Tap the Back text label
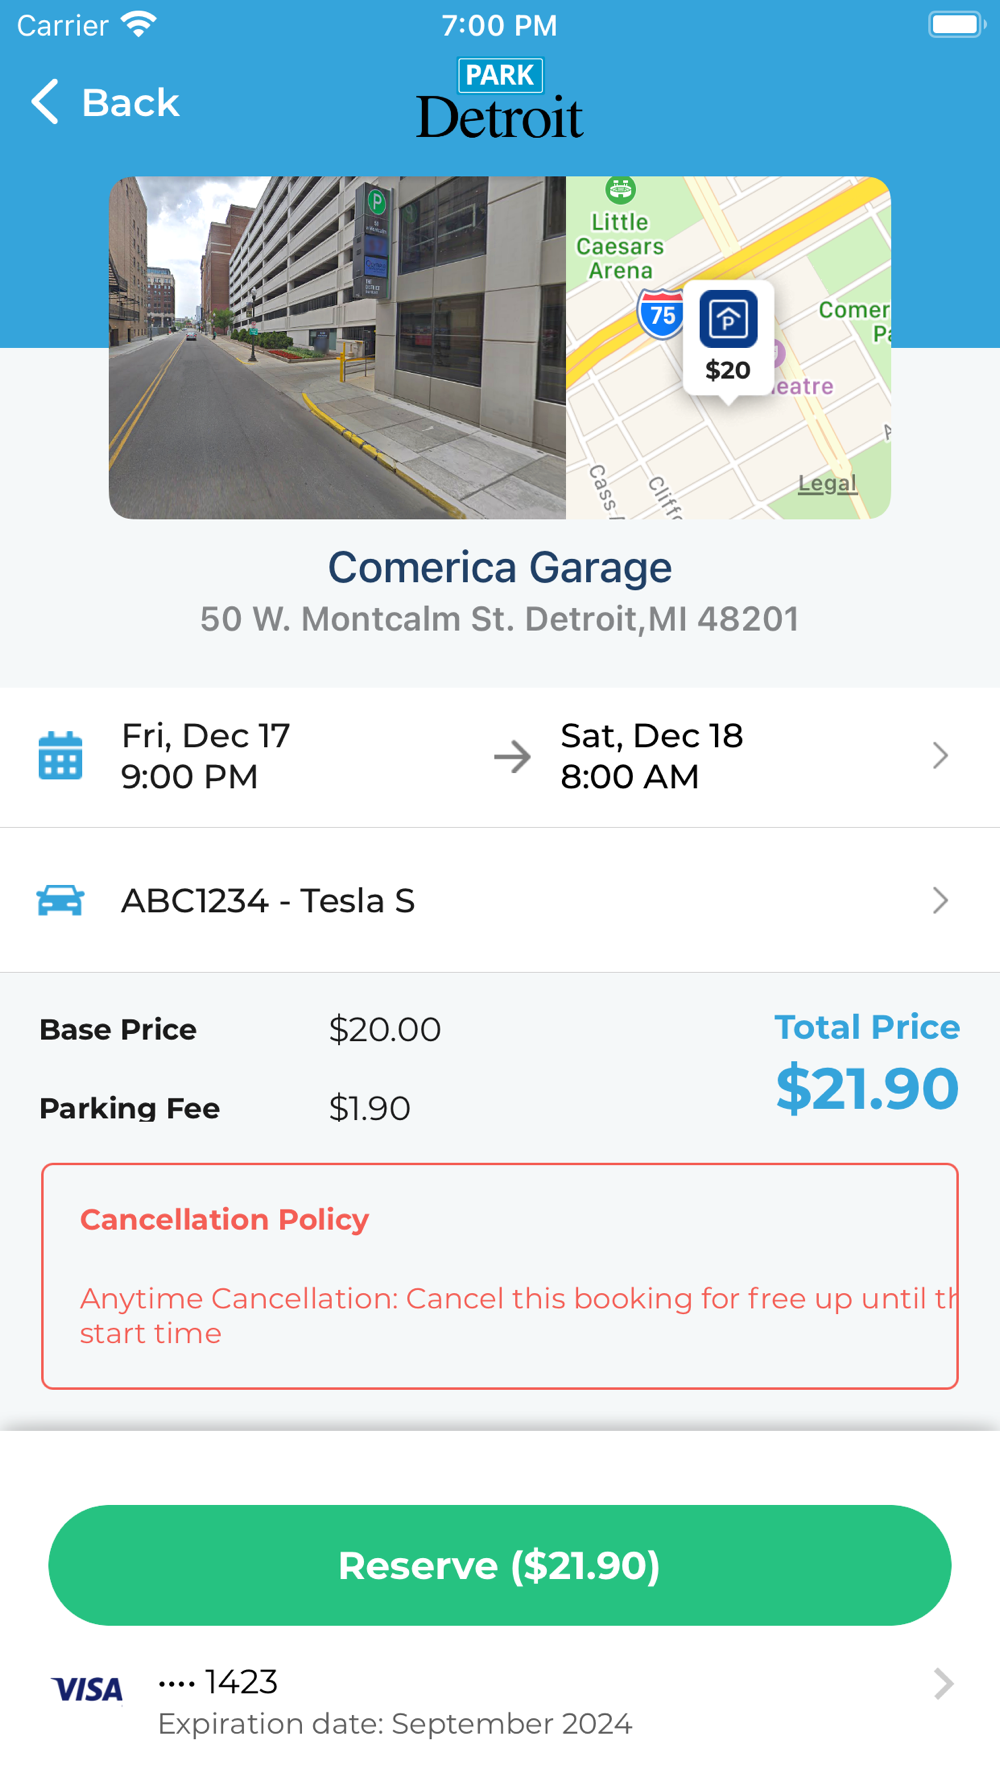Screen dimensions: 1000x1778 (130, 102)
